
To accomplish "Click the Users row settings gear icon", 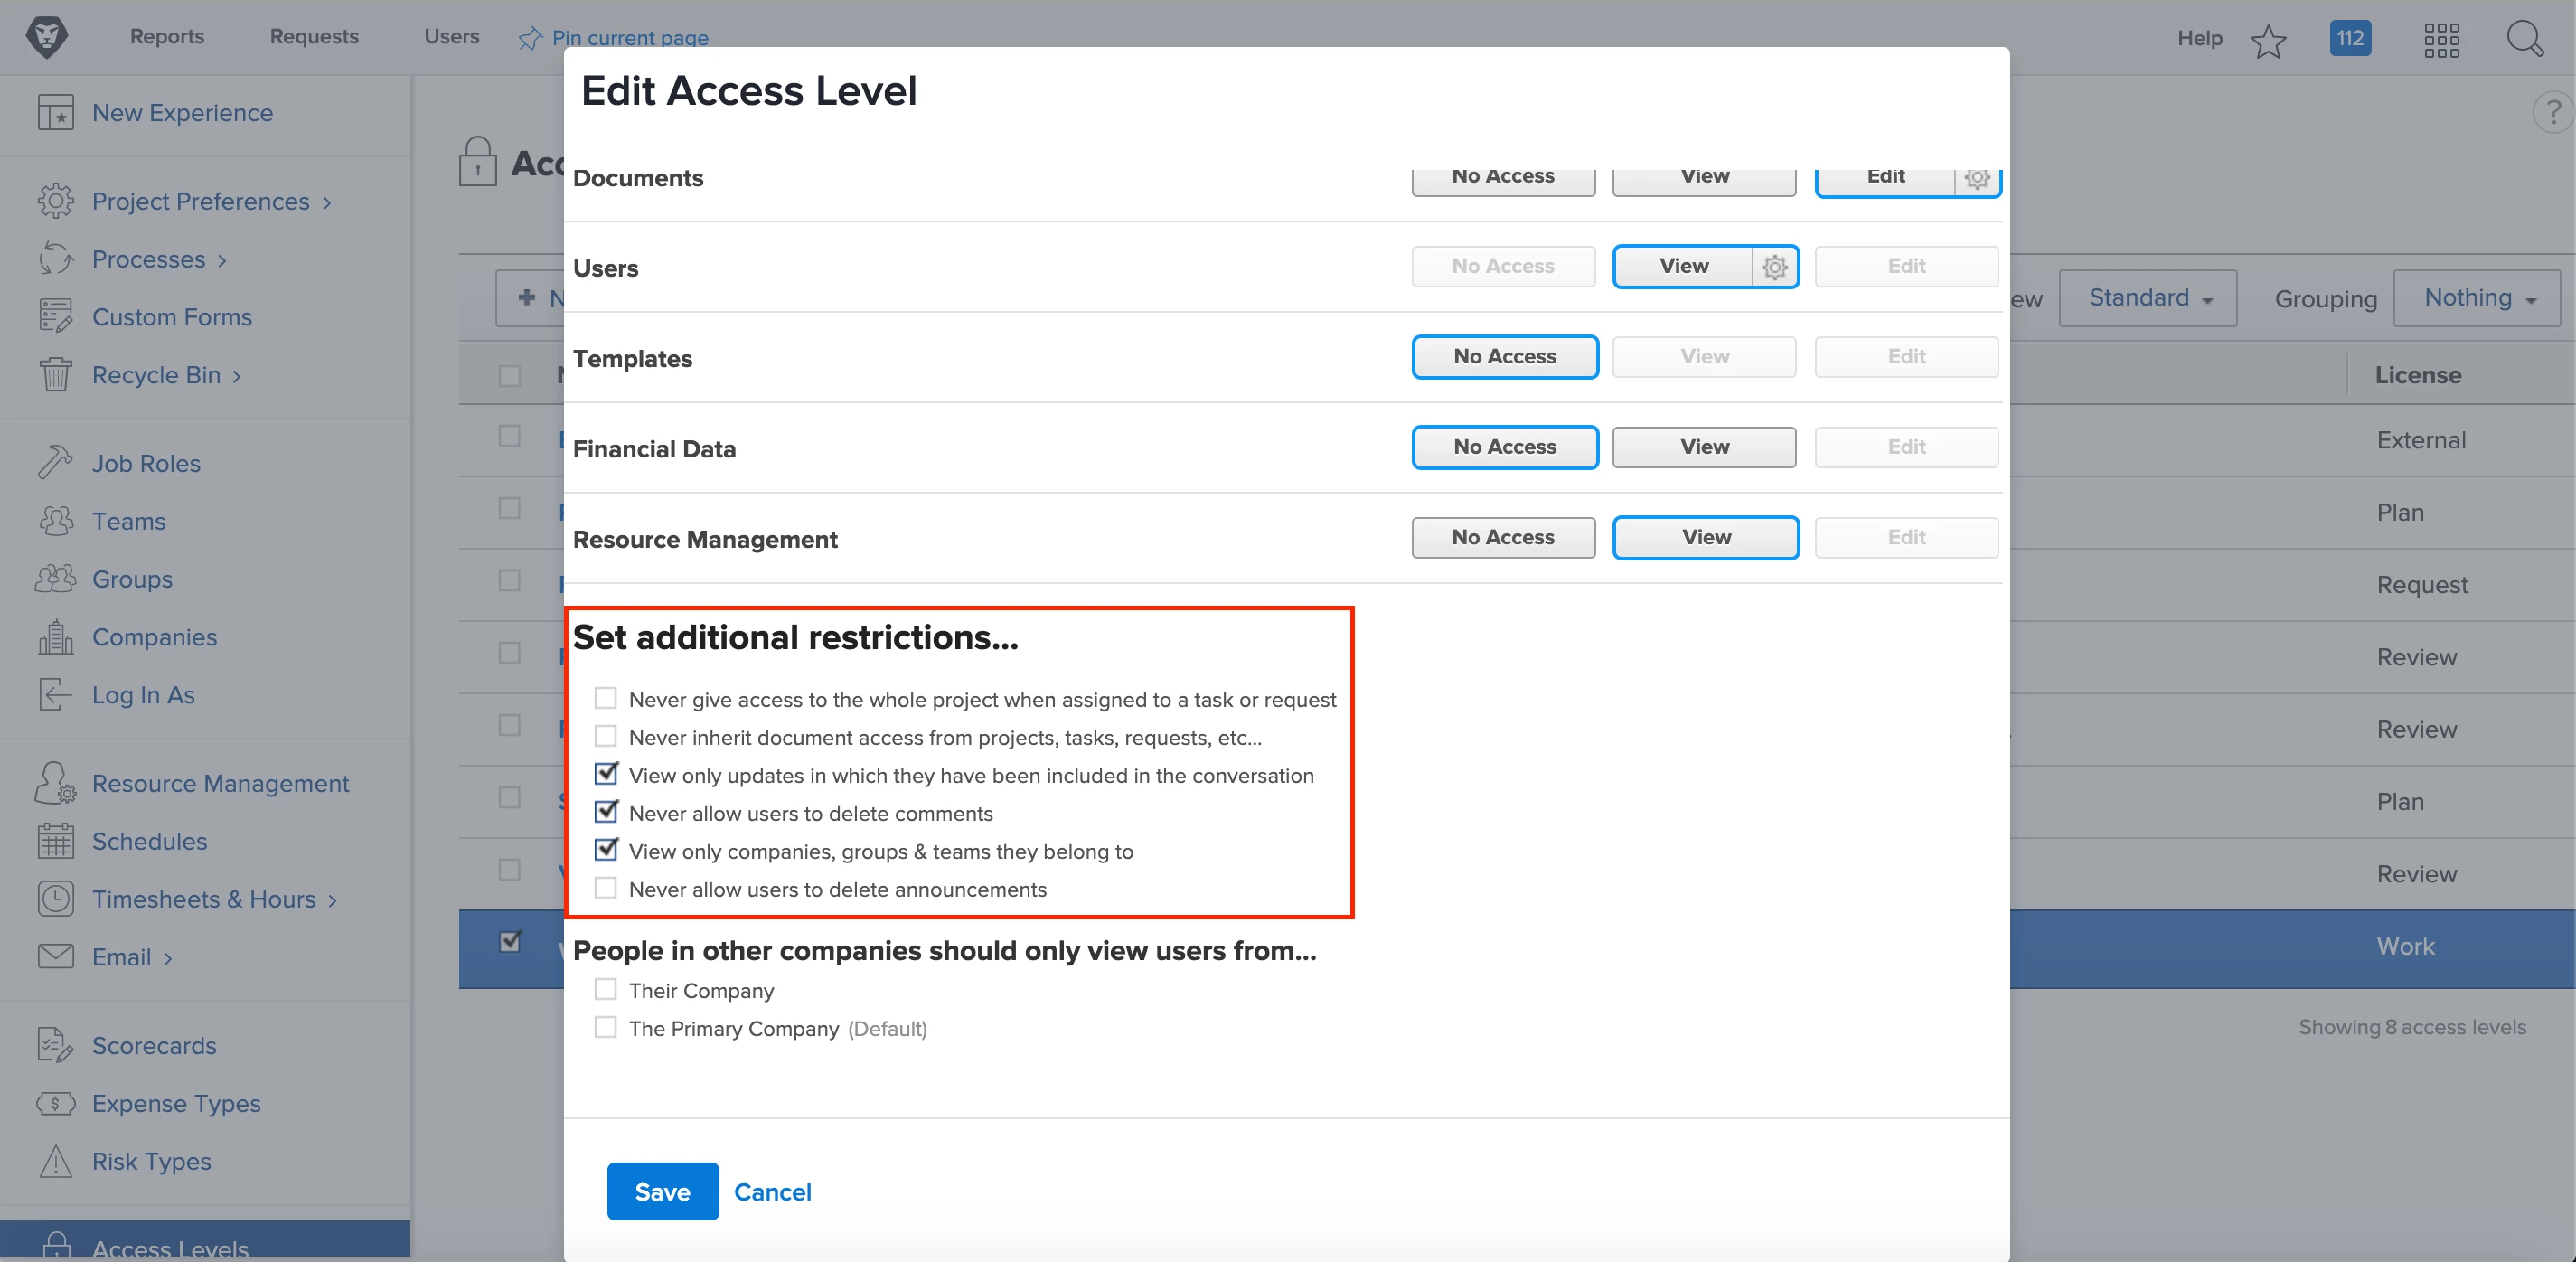I will tap(1775, 267).
